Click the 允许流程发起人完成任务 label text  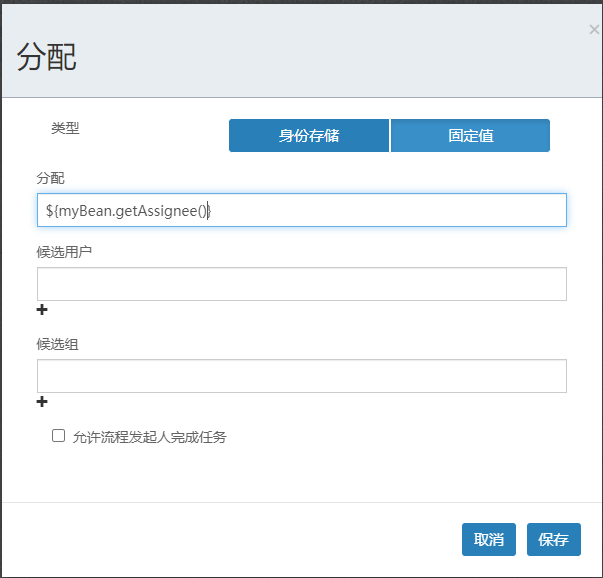[x=150, y=437]
